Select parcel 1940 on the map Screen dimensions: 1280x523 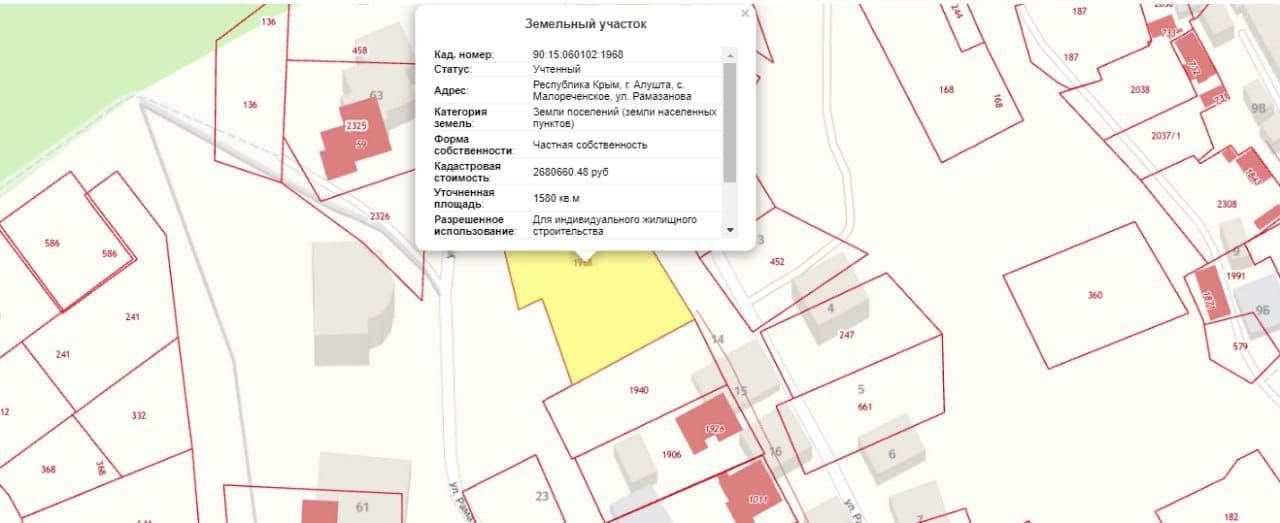pyautogui.click(x=640, y=390)
